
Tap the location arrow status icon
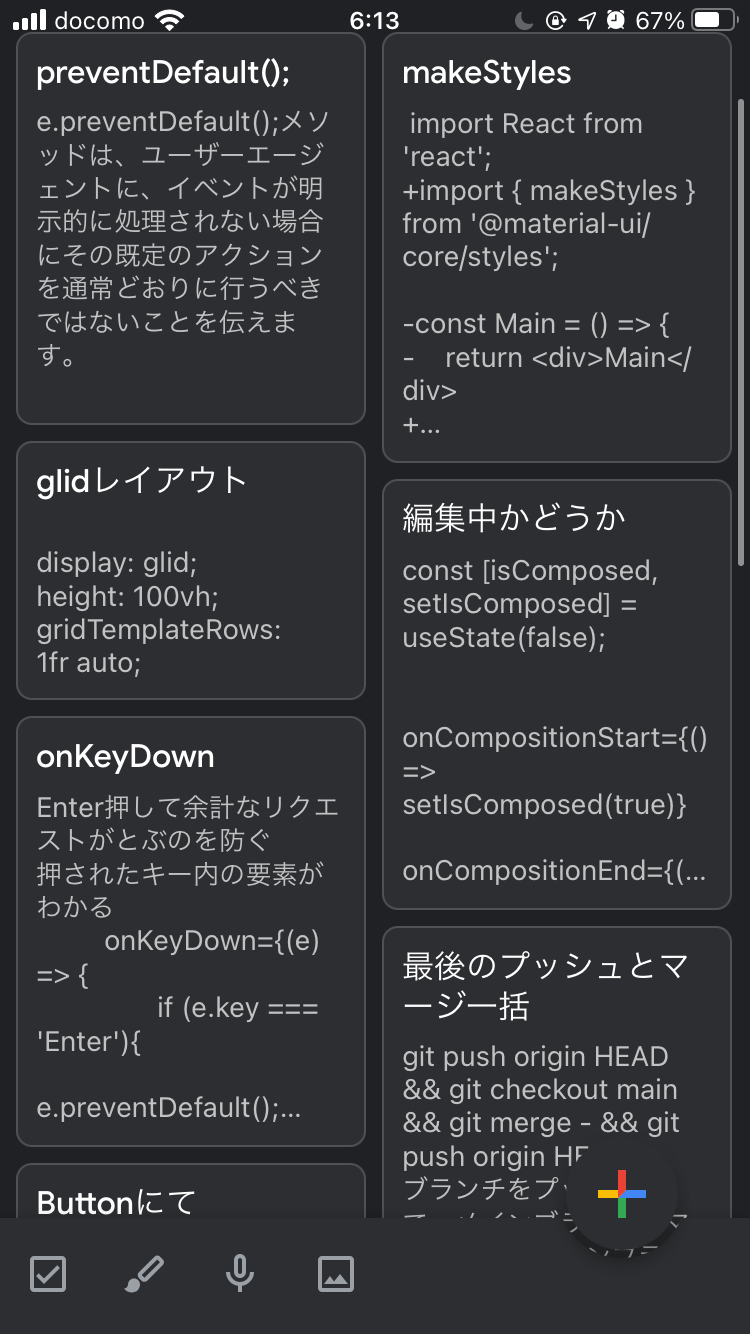click(x=588, y=20)
